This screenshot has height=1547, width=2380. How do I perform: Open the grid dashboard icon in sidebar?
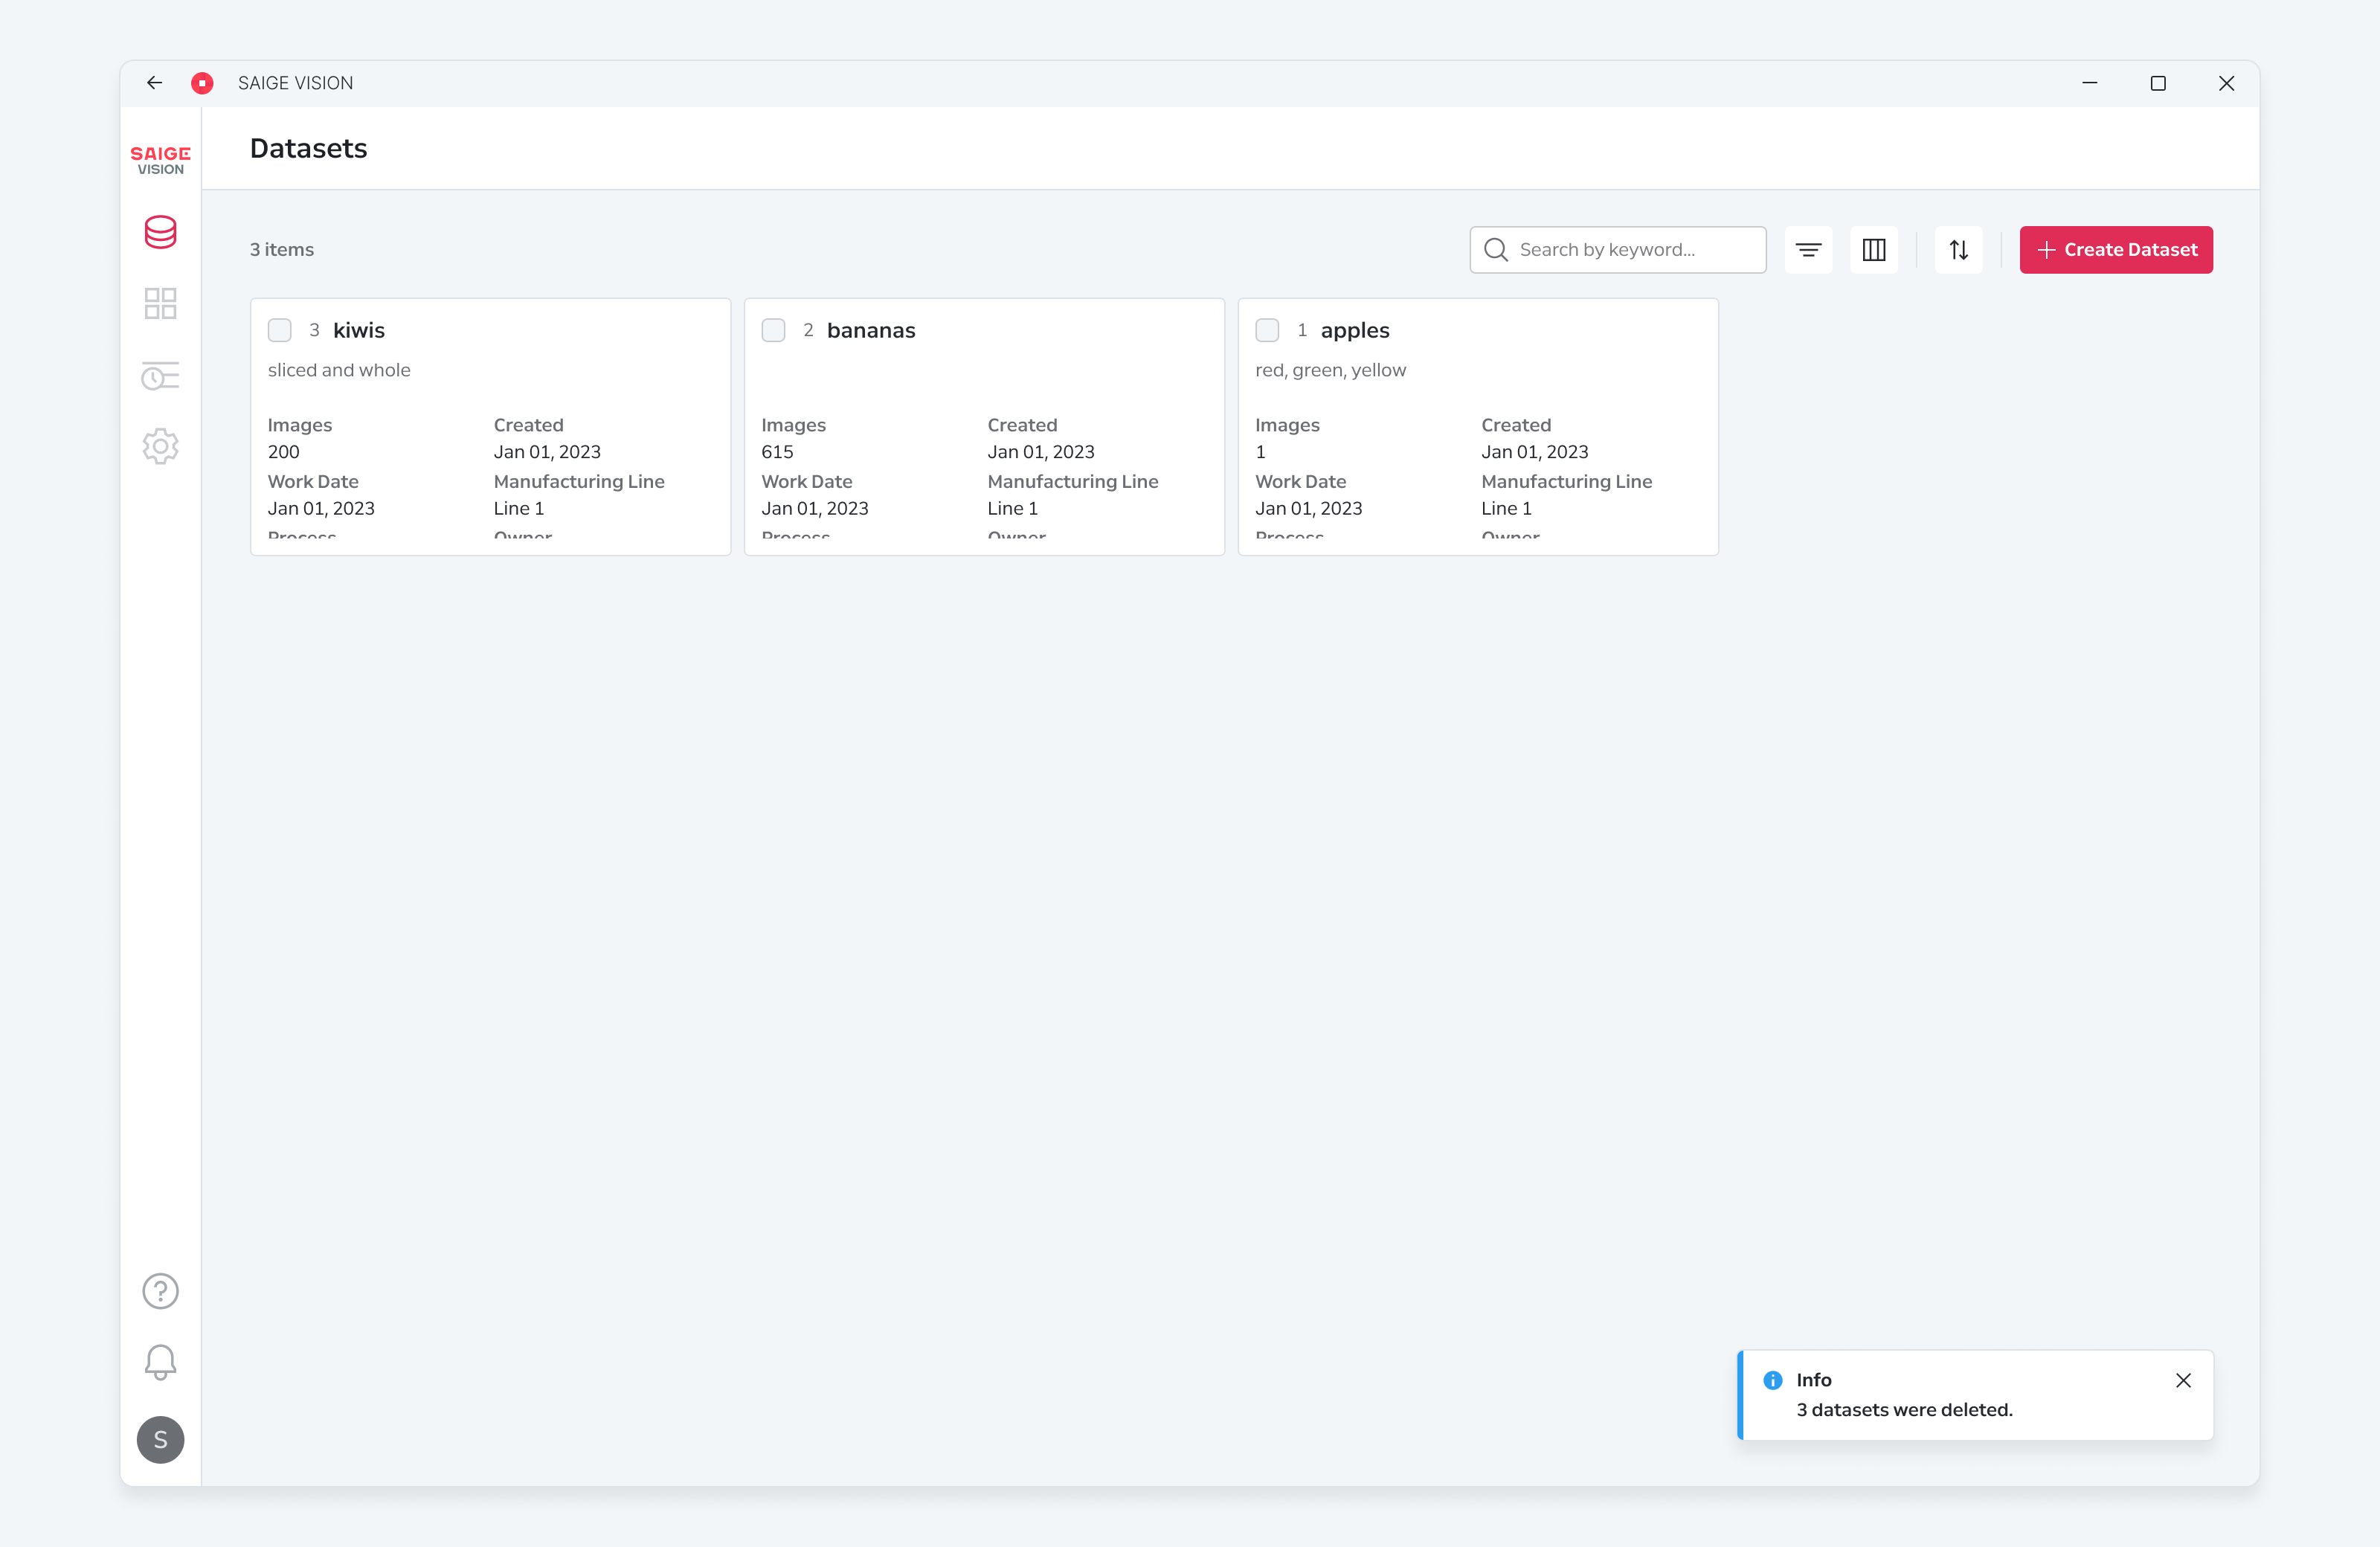(160, 303)
